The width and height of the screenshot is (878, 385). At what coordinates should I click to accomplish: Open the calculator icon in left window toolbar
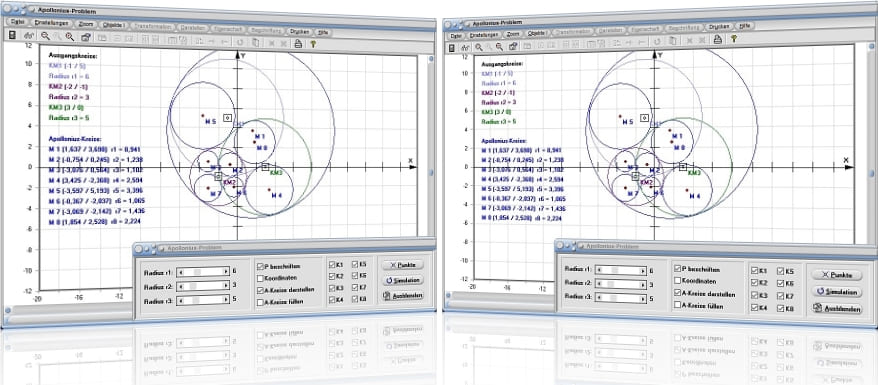coord(12,35)
